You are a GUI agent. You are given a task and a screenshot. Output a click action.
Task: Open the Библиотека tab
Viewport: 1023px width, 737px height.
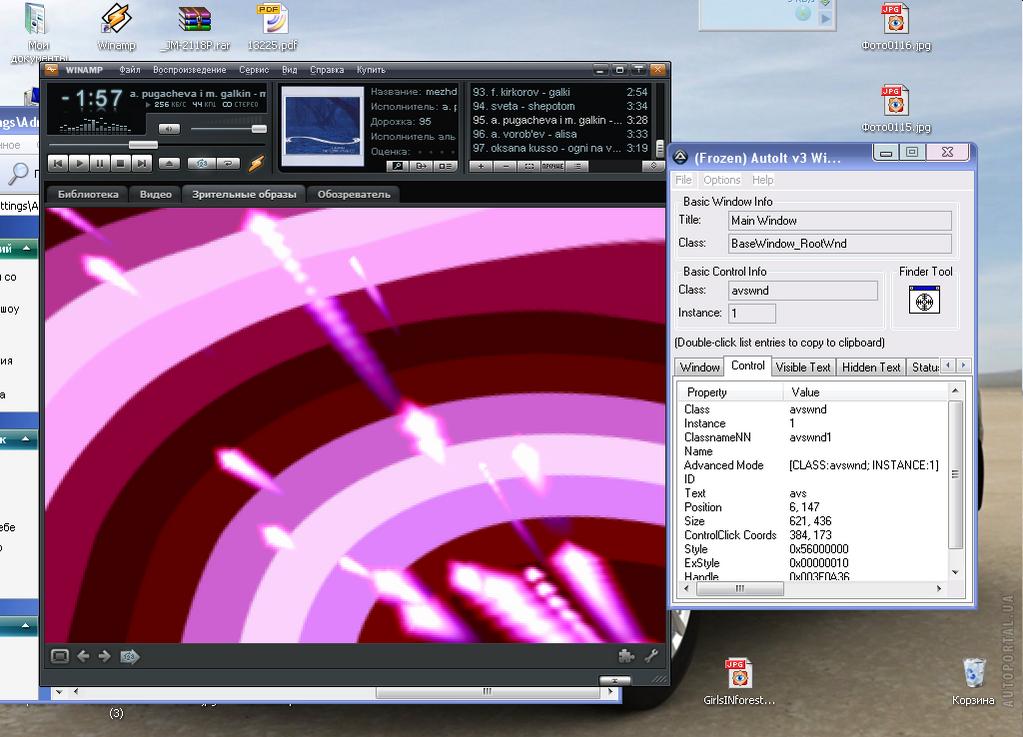(88, 194)
